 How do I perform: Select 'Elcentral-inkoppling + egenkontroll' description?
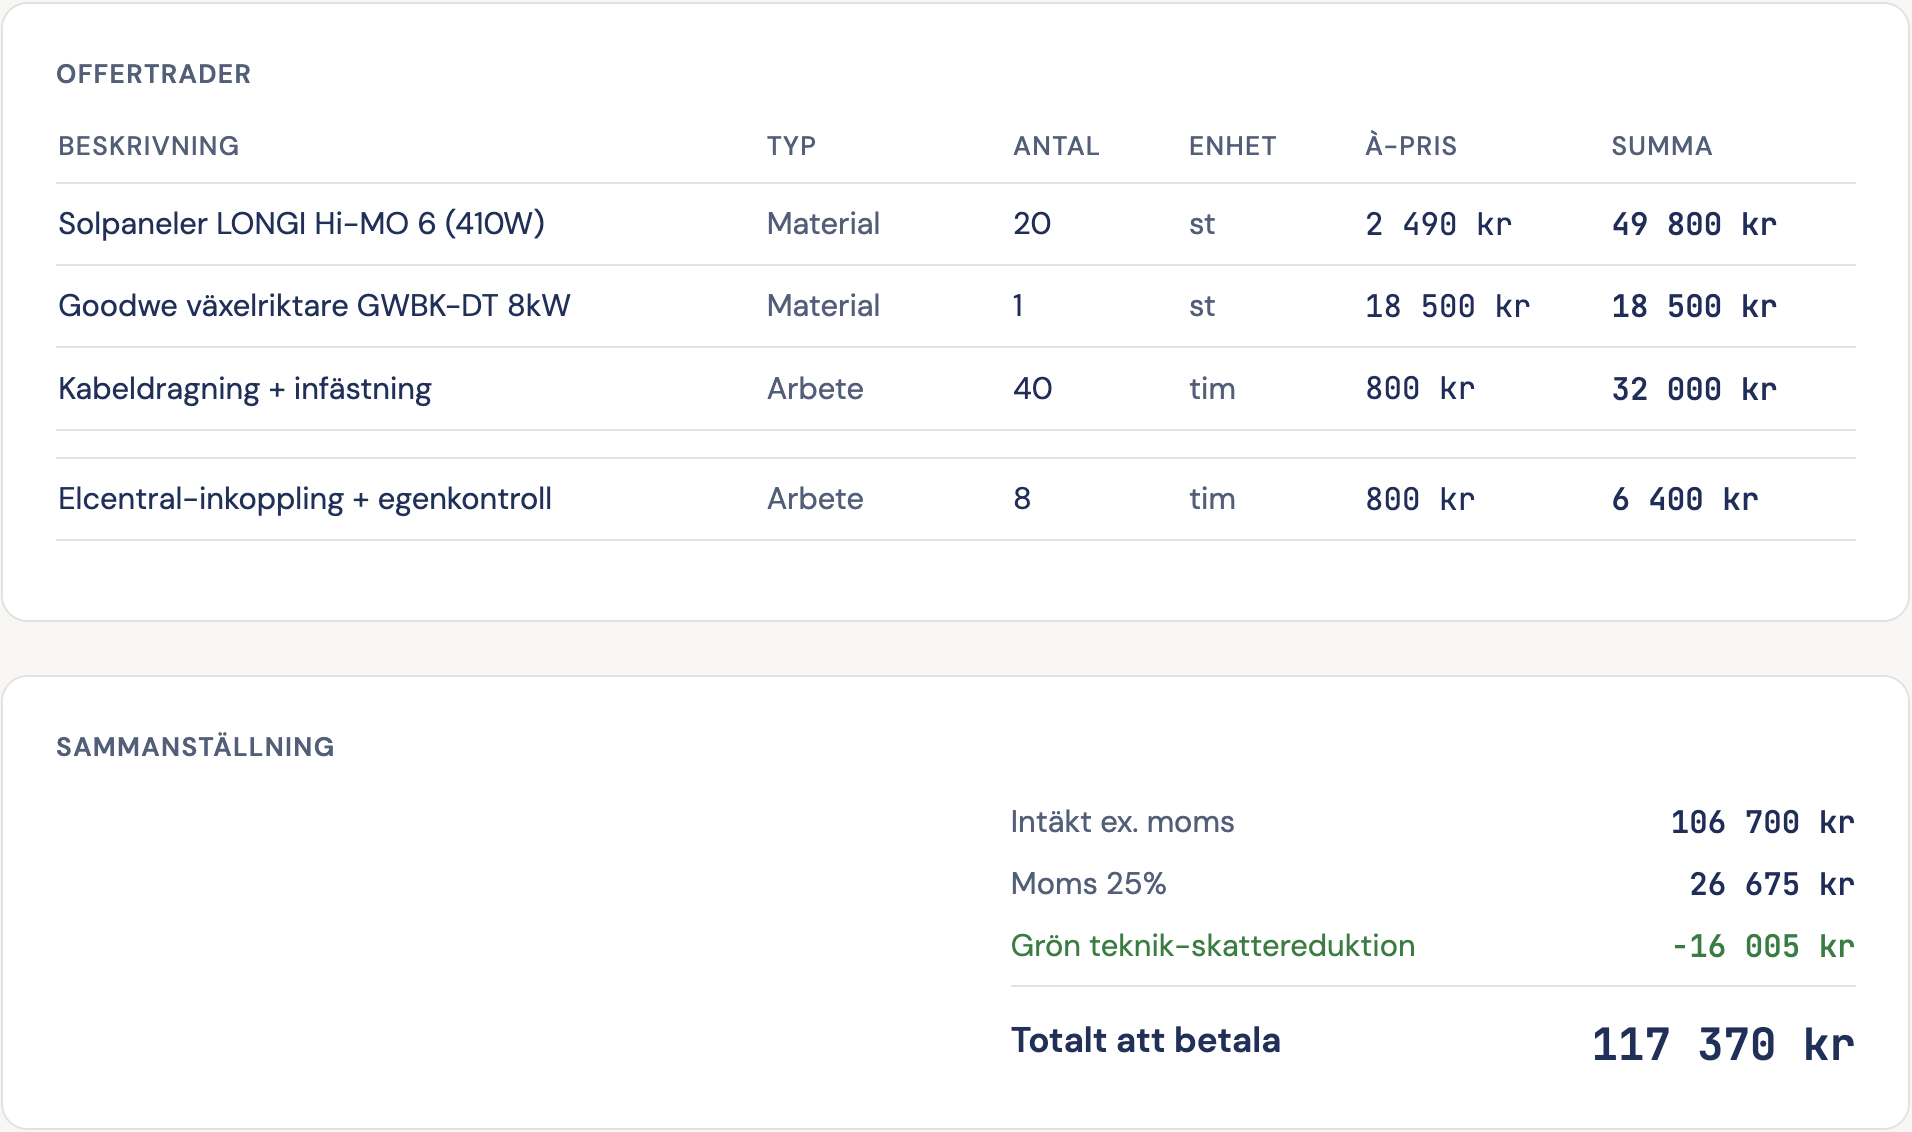[305, 498]
